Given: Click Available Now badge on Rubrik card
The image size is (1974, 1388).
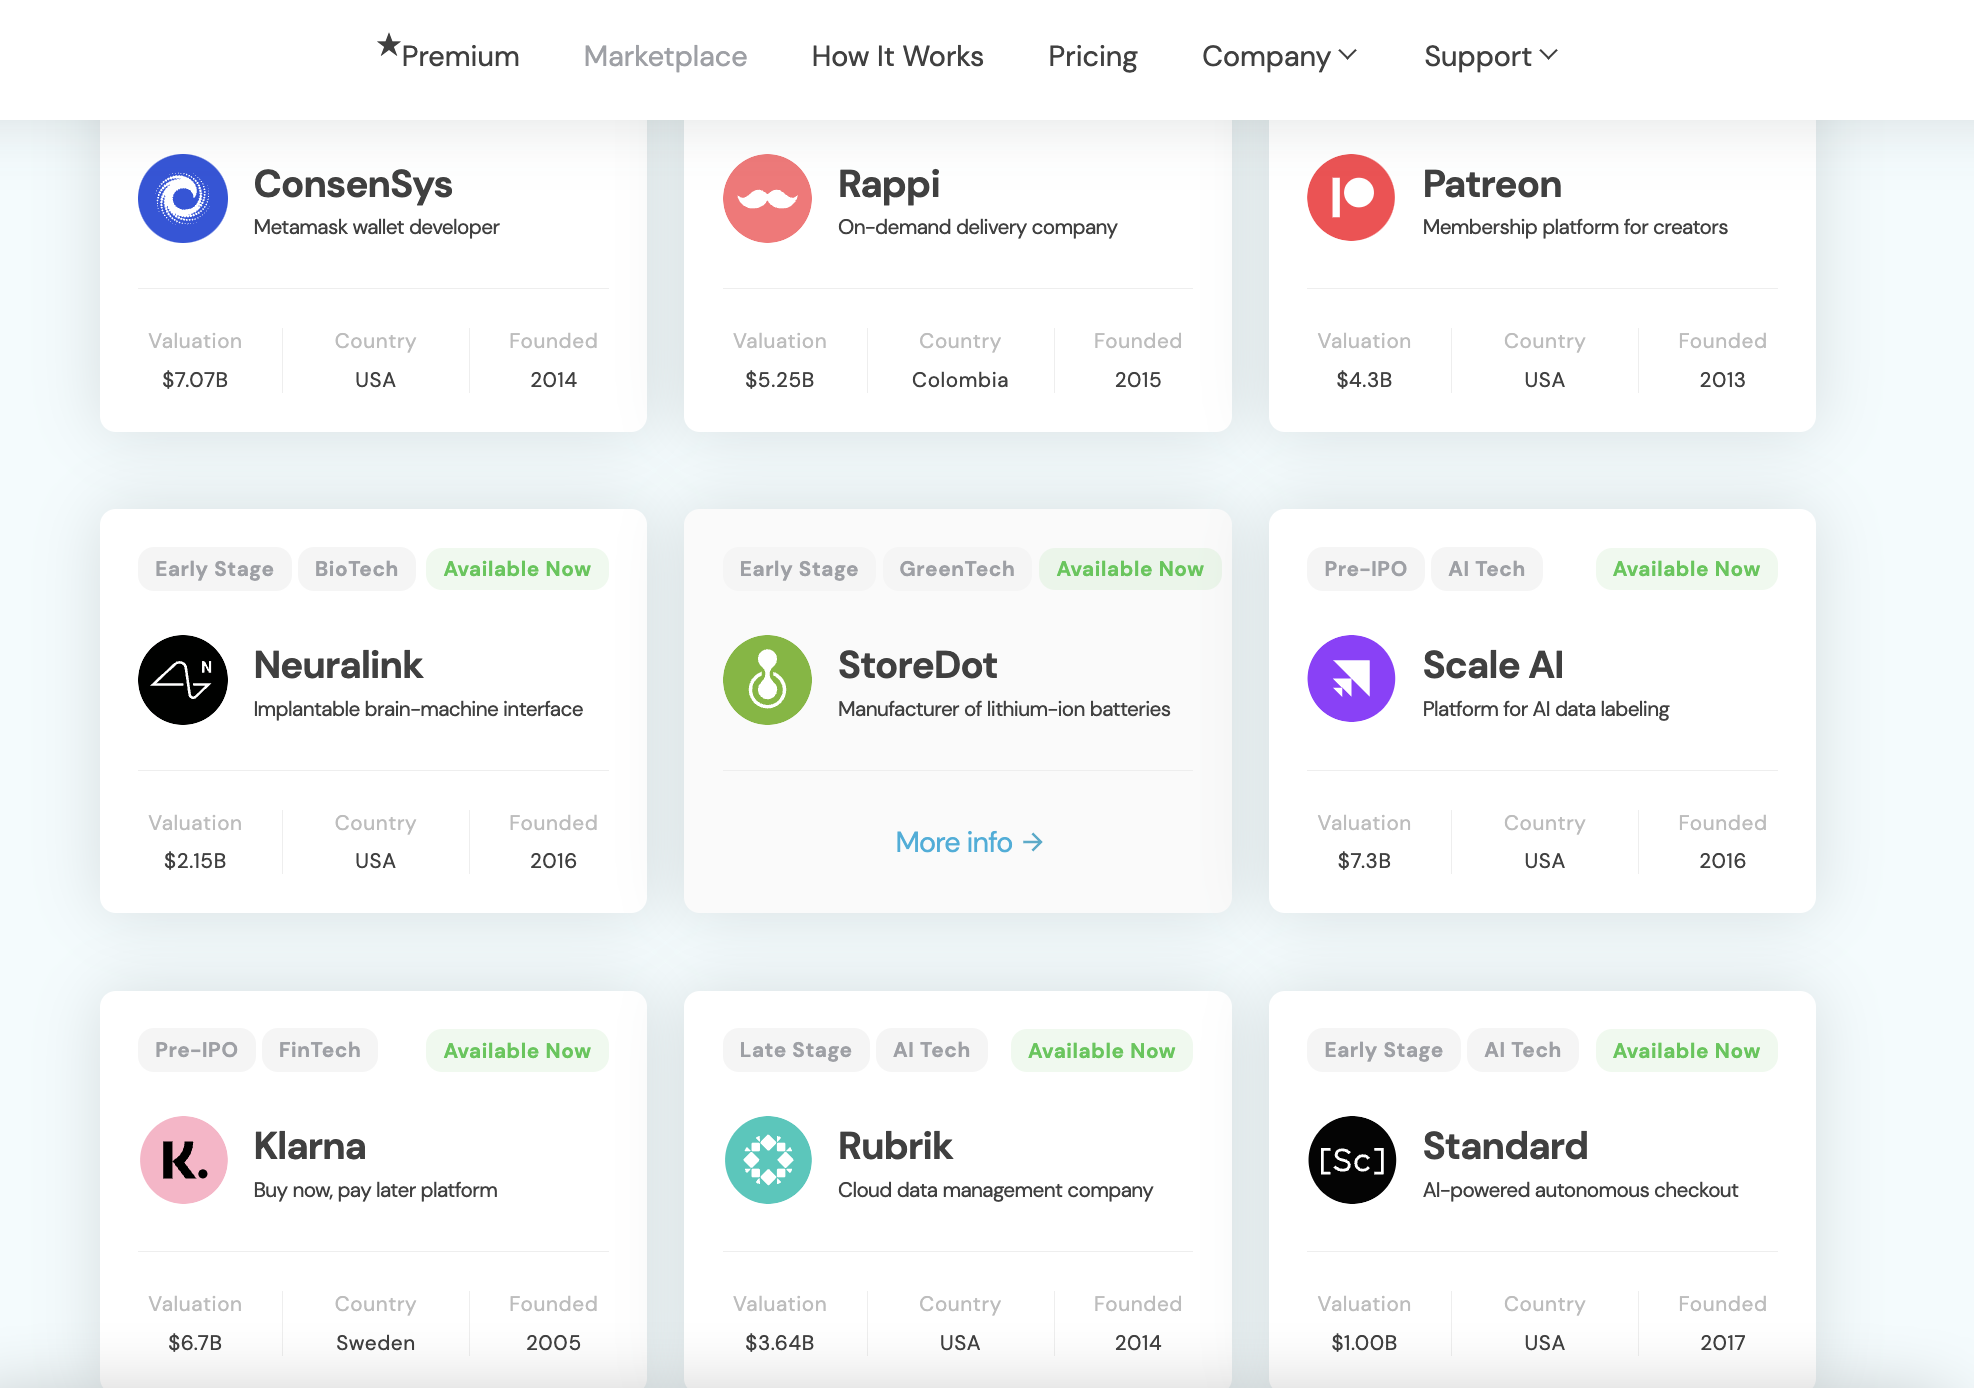Looking at the screenshot, I should [1101, 1050].
